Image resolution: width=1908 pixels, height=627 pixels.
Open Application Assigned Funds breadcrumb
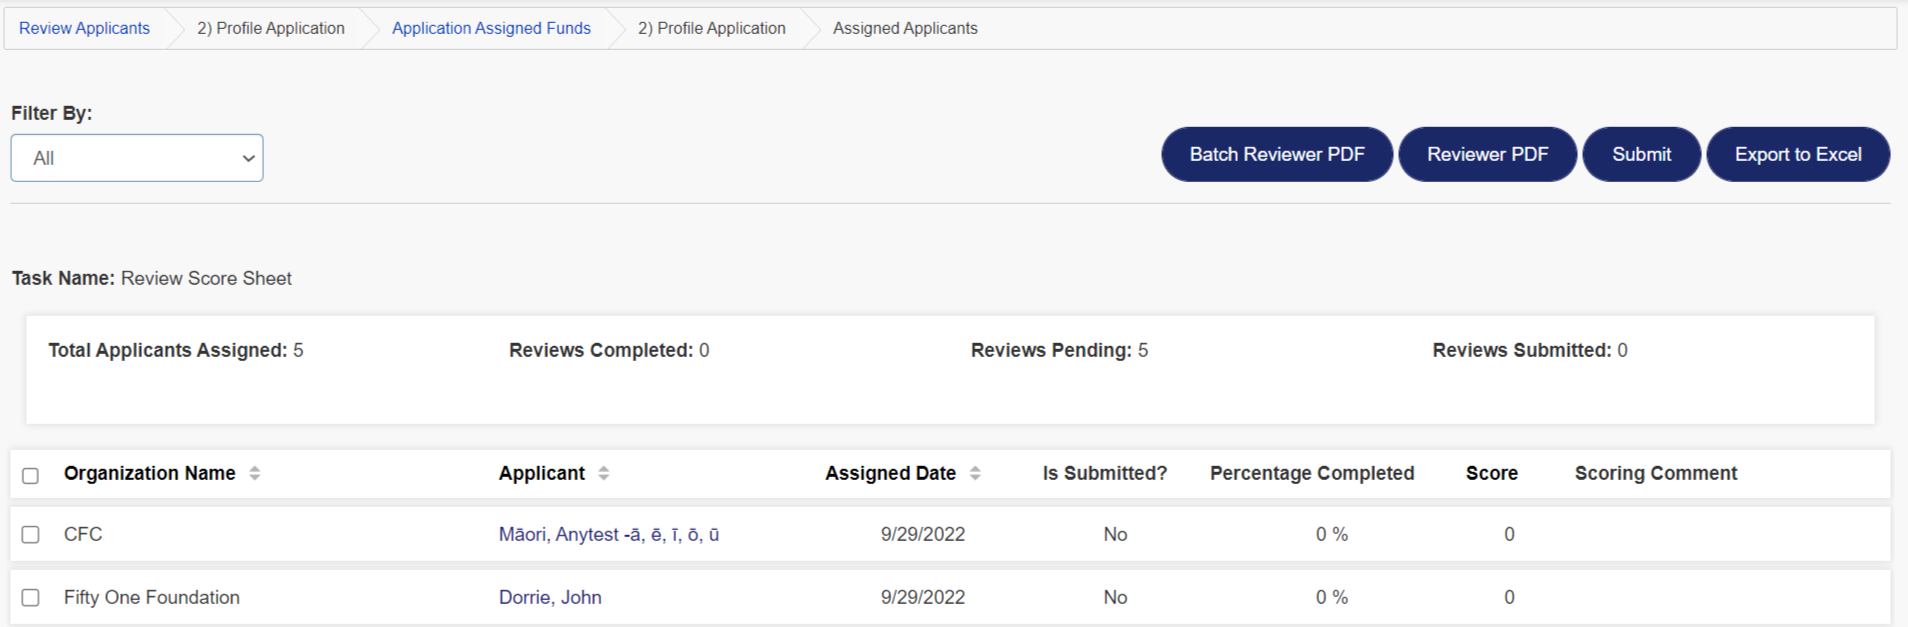(x=491, y=28)
